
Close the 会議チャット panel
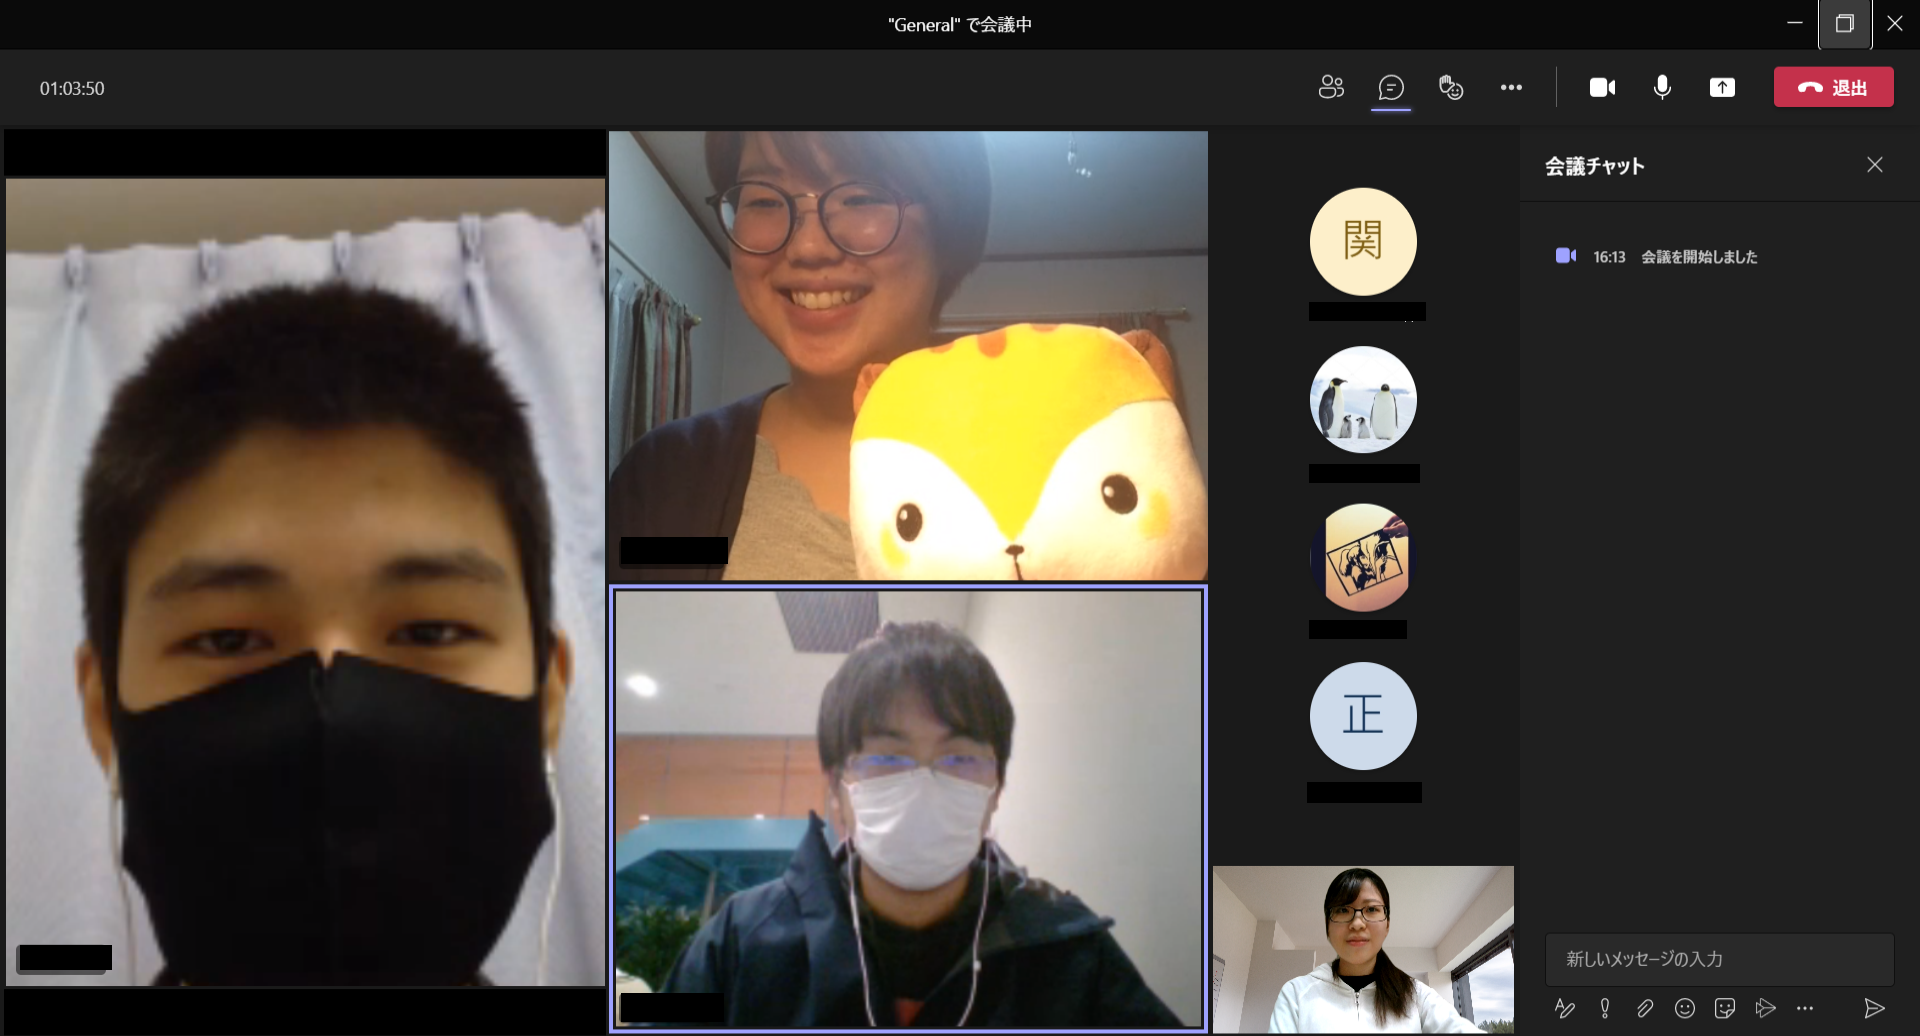point(1875,164)
